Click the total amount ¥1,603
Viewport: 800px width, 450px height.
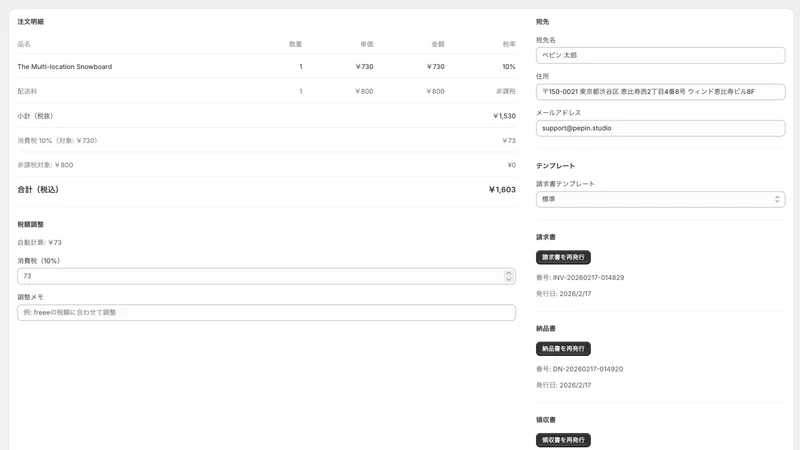502,190
